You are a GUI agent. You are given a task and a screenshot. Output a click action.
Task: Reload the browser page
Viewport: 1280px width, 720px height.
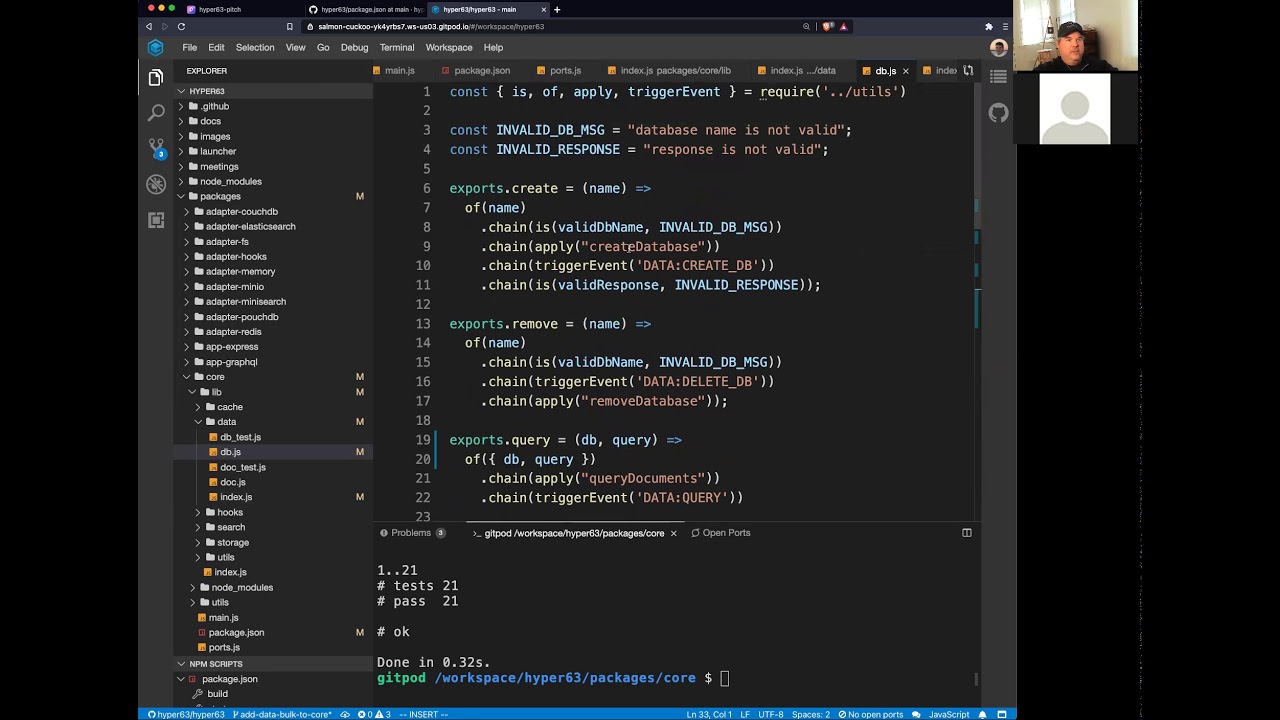(x=181, y=26)
